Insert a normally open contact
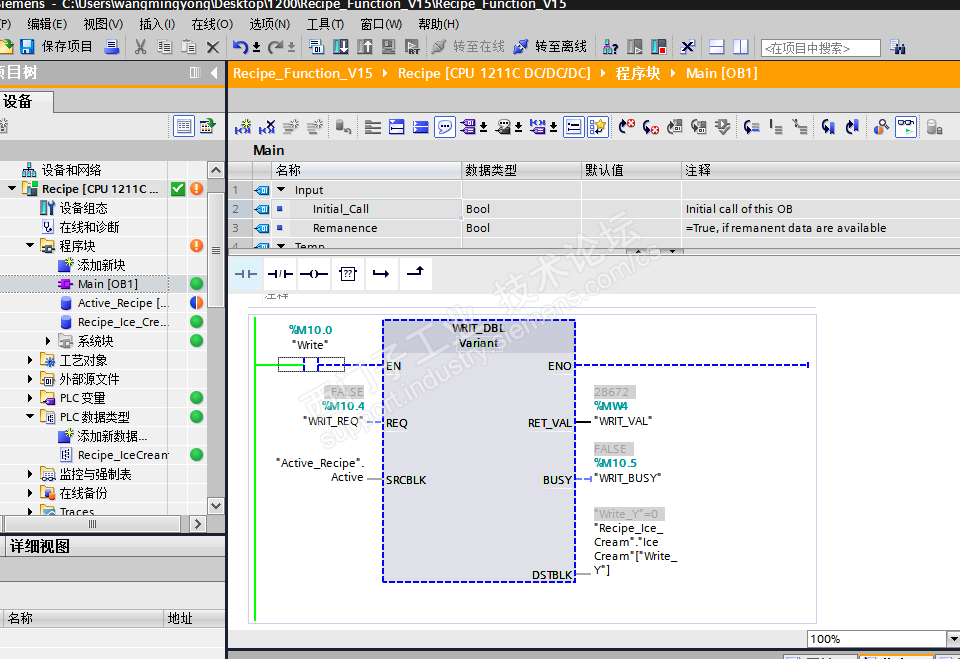960x659 pixels. (245, 273)
